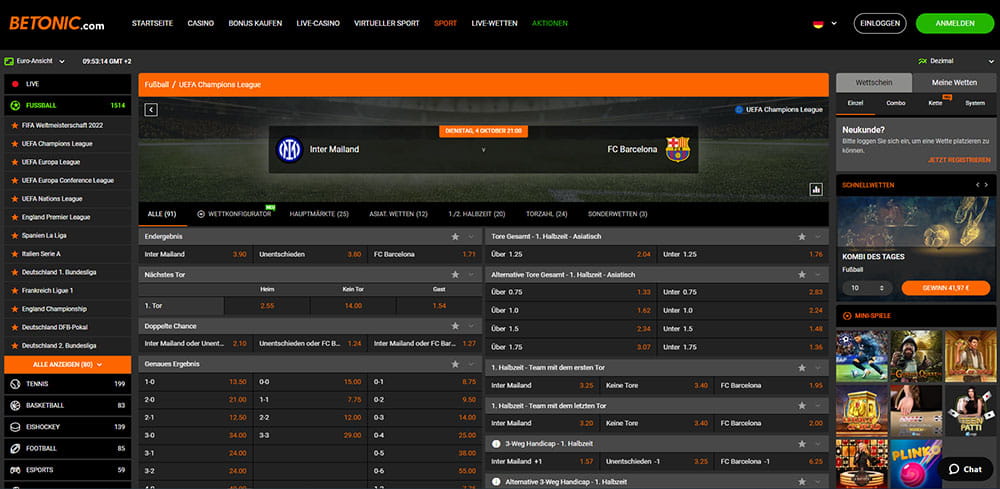1000x489 pixels.
Task: Switch to Hauptmärkte (25) tab
Action: tap(319, 214)
